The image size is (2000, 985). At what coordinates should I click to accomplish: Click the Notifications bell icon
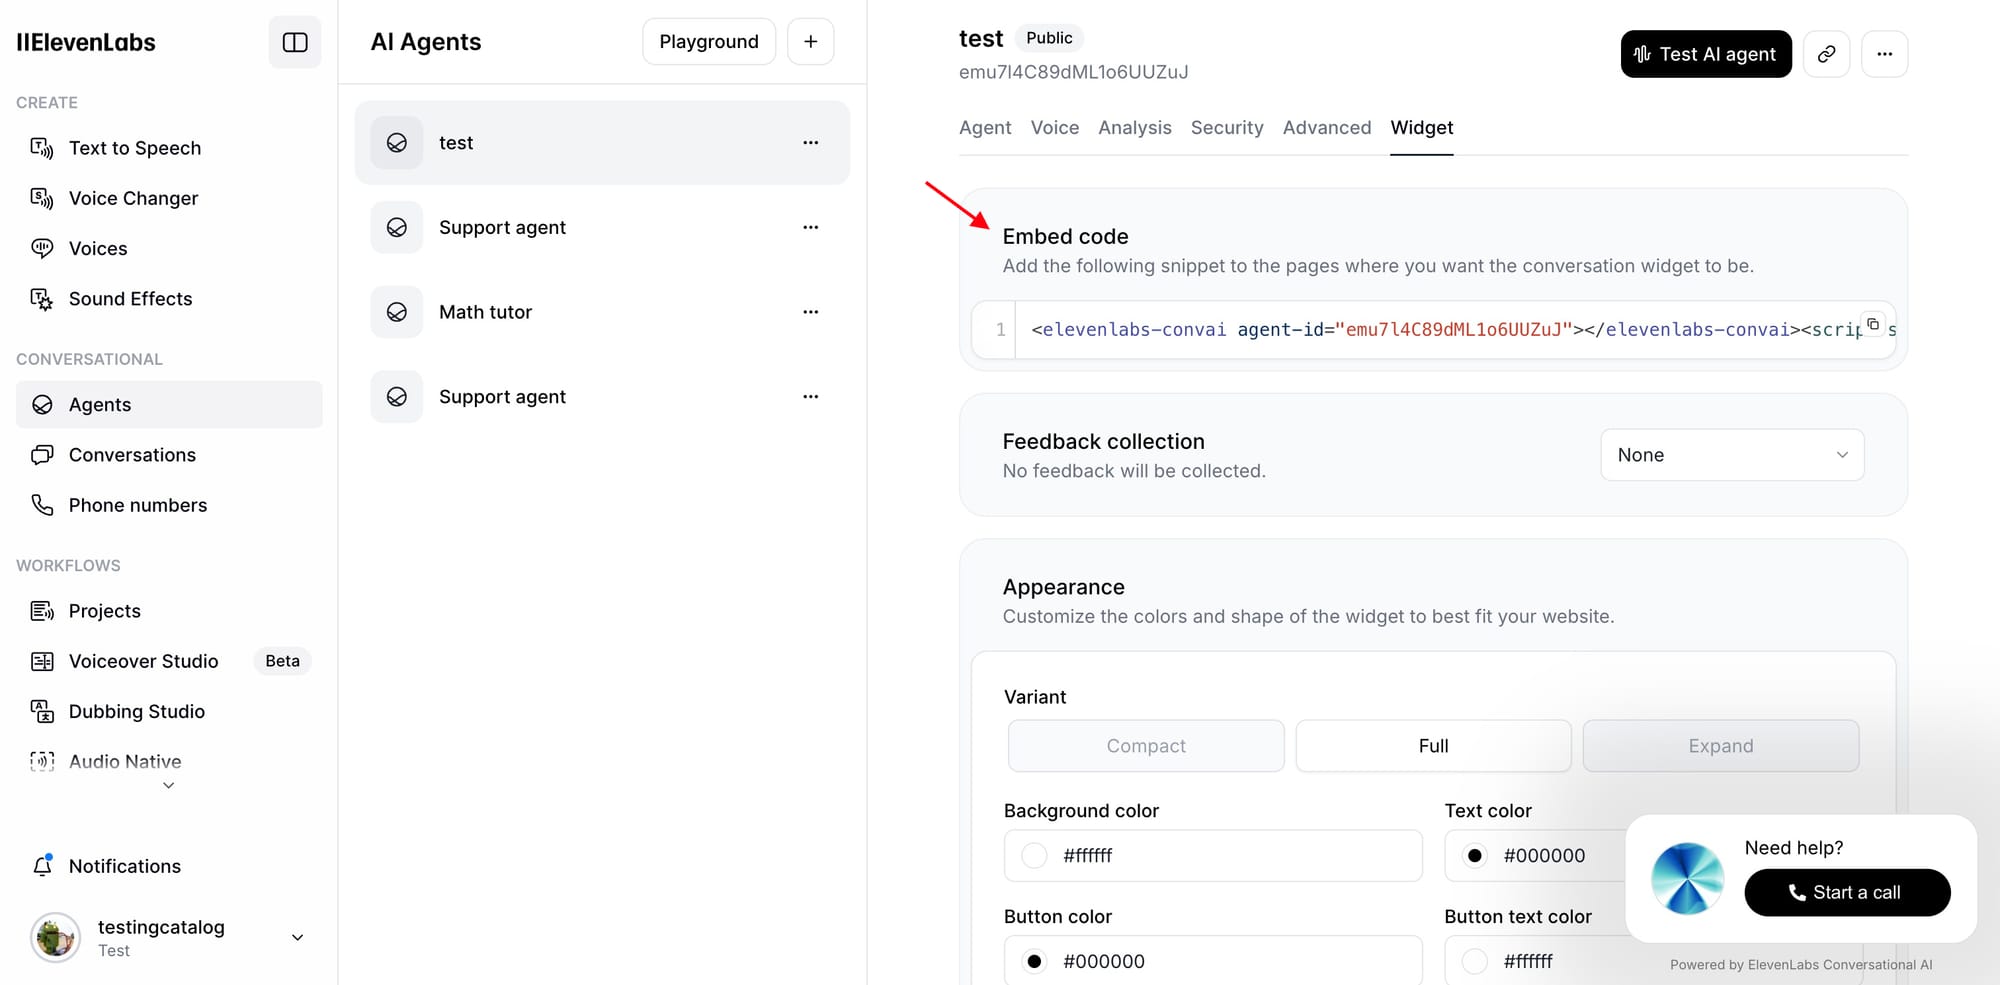(x=42, y=866)
